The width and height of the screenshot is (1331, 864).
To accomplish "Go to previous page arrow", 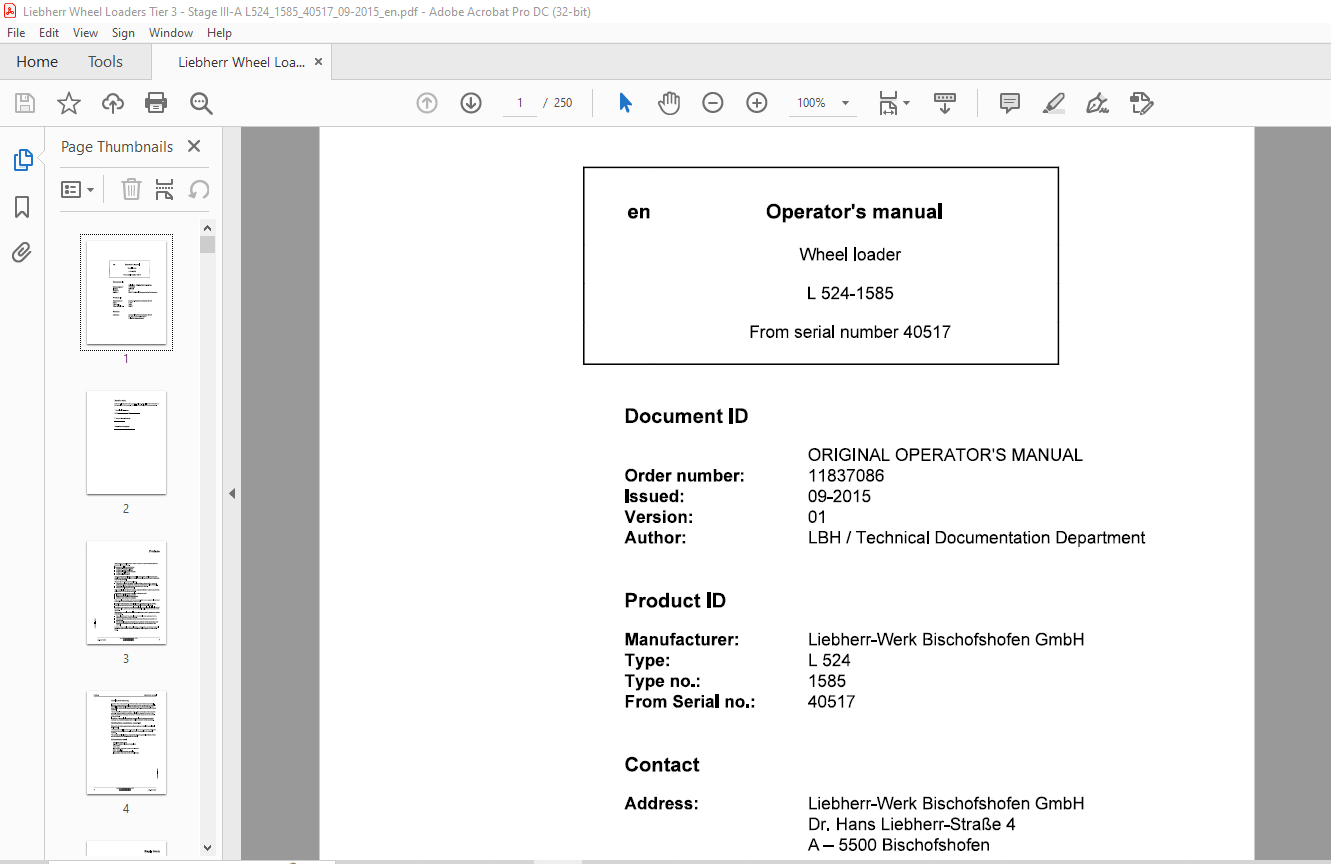I will [x=427, y=103].
